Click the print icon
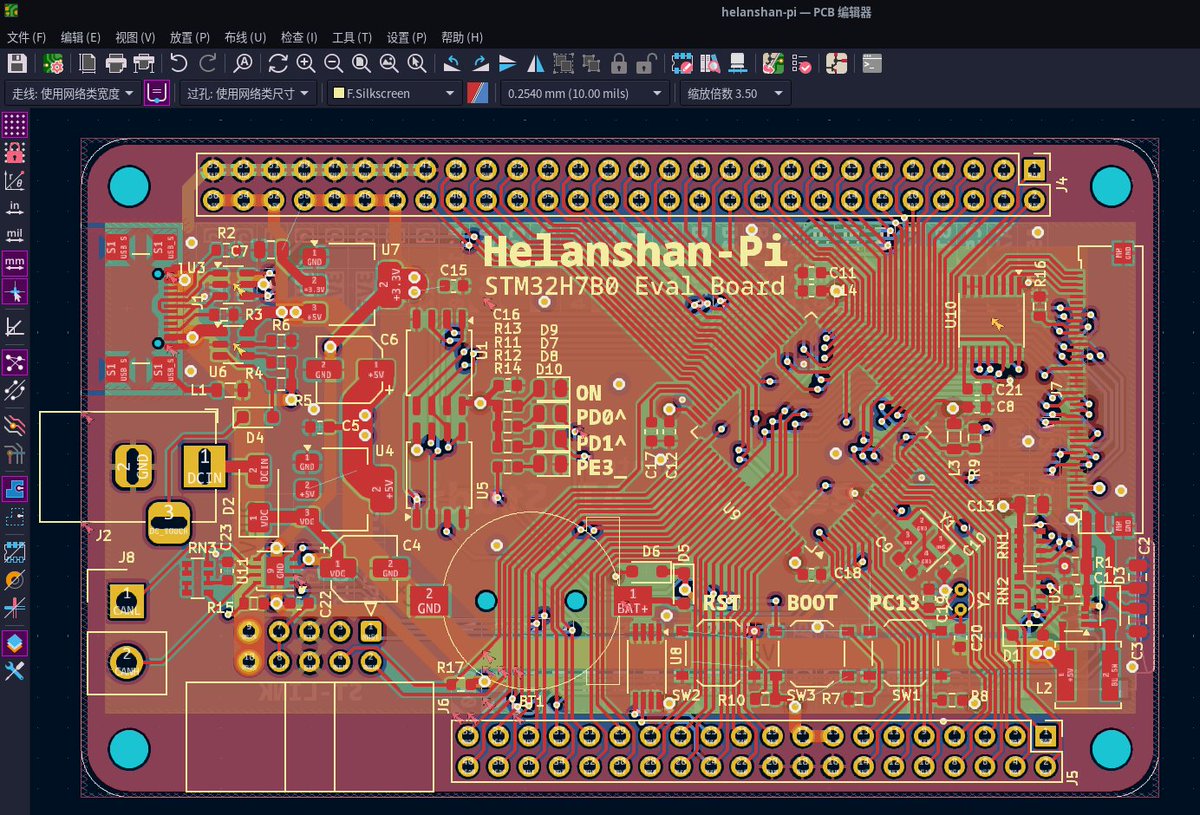 116,64
